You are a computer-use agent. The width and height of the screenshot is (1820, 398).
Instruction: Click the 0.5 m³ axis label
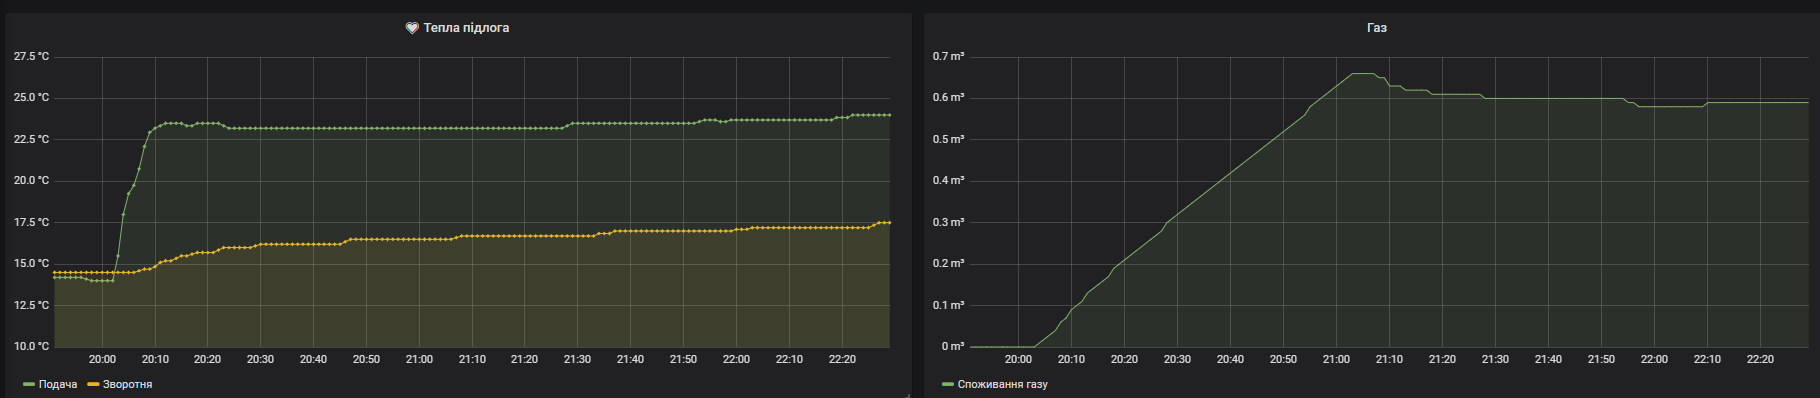(949, 139)
